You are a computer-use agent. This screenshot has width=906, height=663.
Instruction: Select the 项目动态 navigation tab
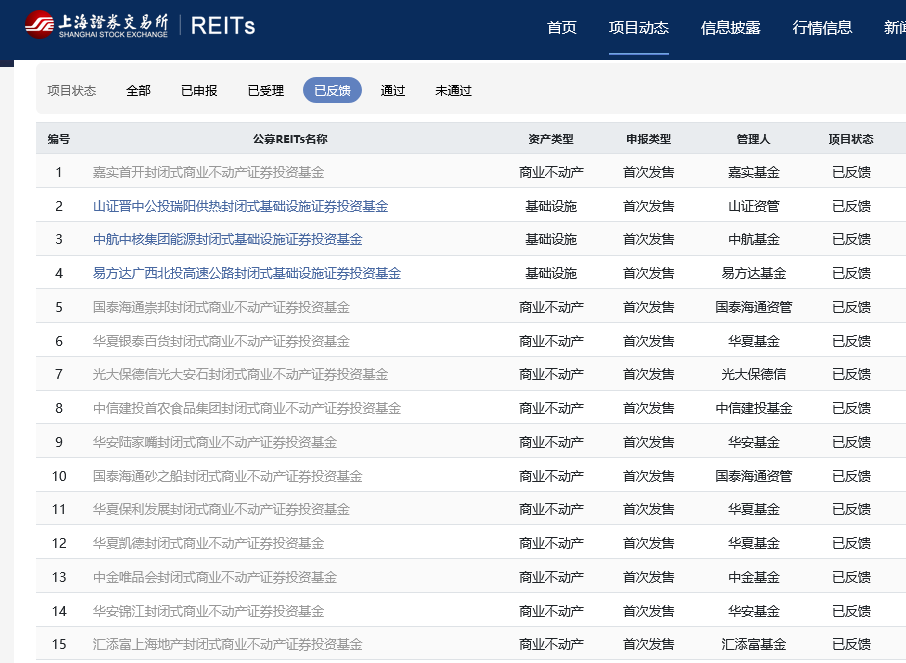point(638,27)
